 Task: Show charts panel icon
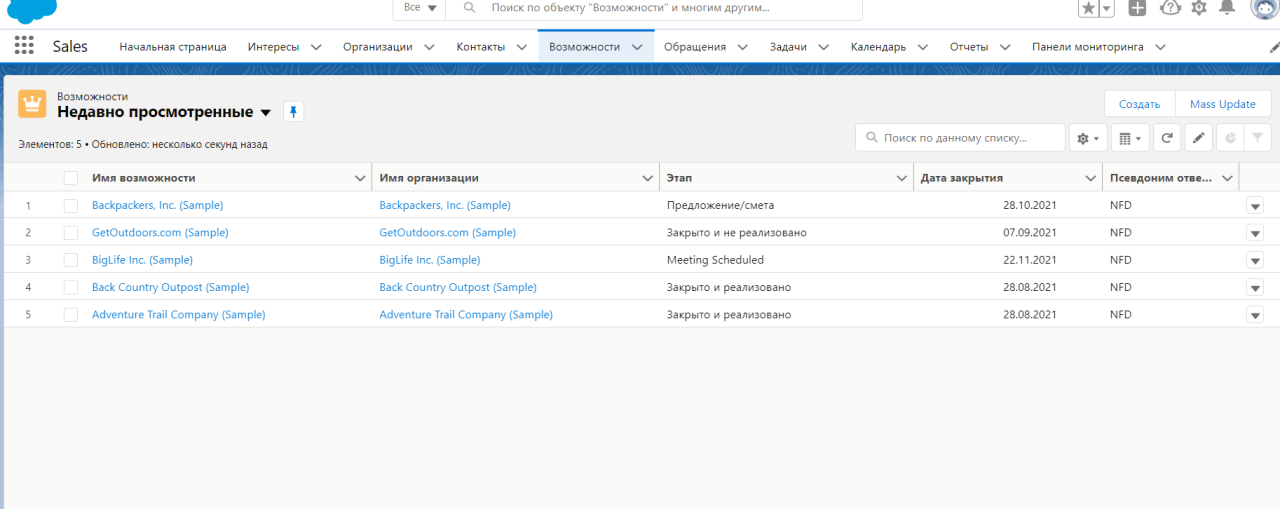[x=1229, y=138]
